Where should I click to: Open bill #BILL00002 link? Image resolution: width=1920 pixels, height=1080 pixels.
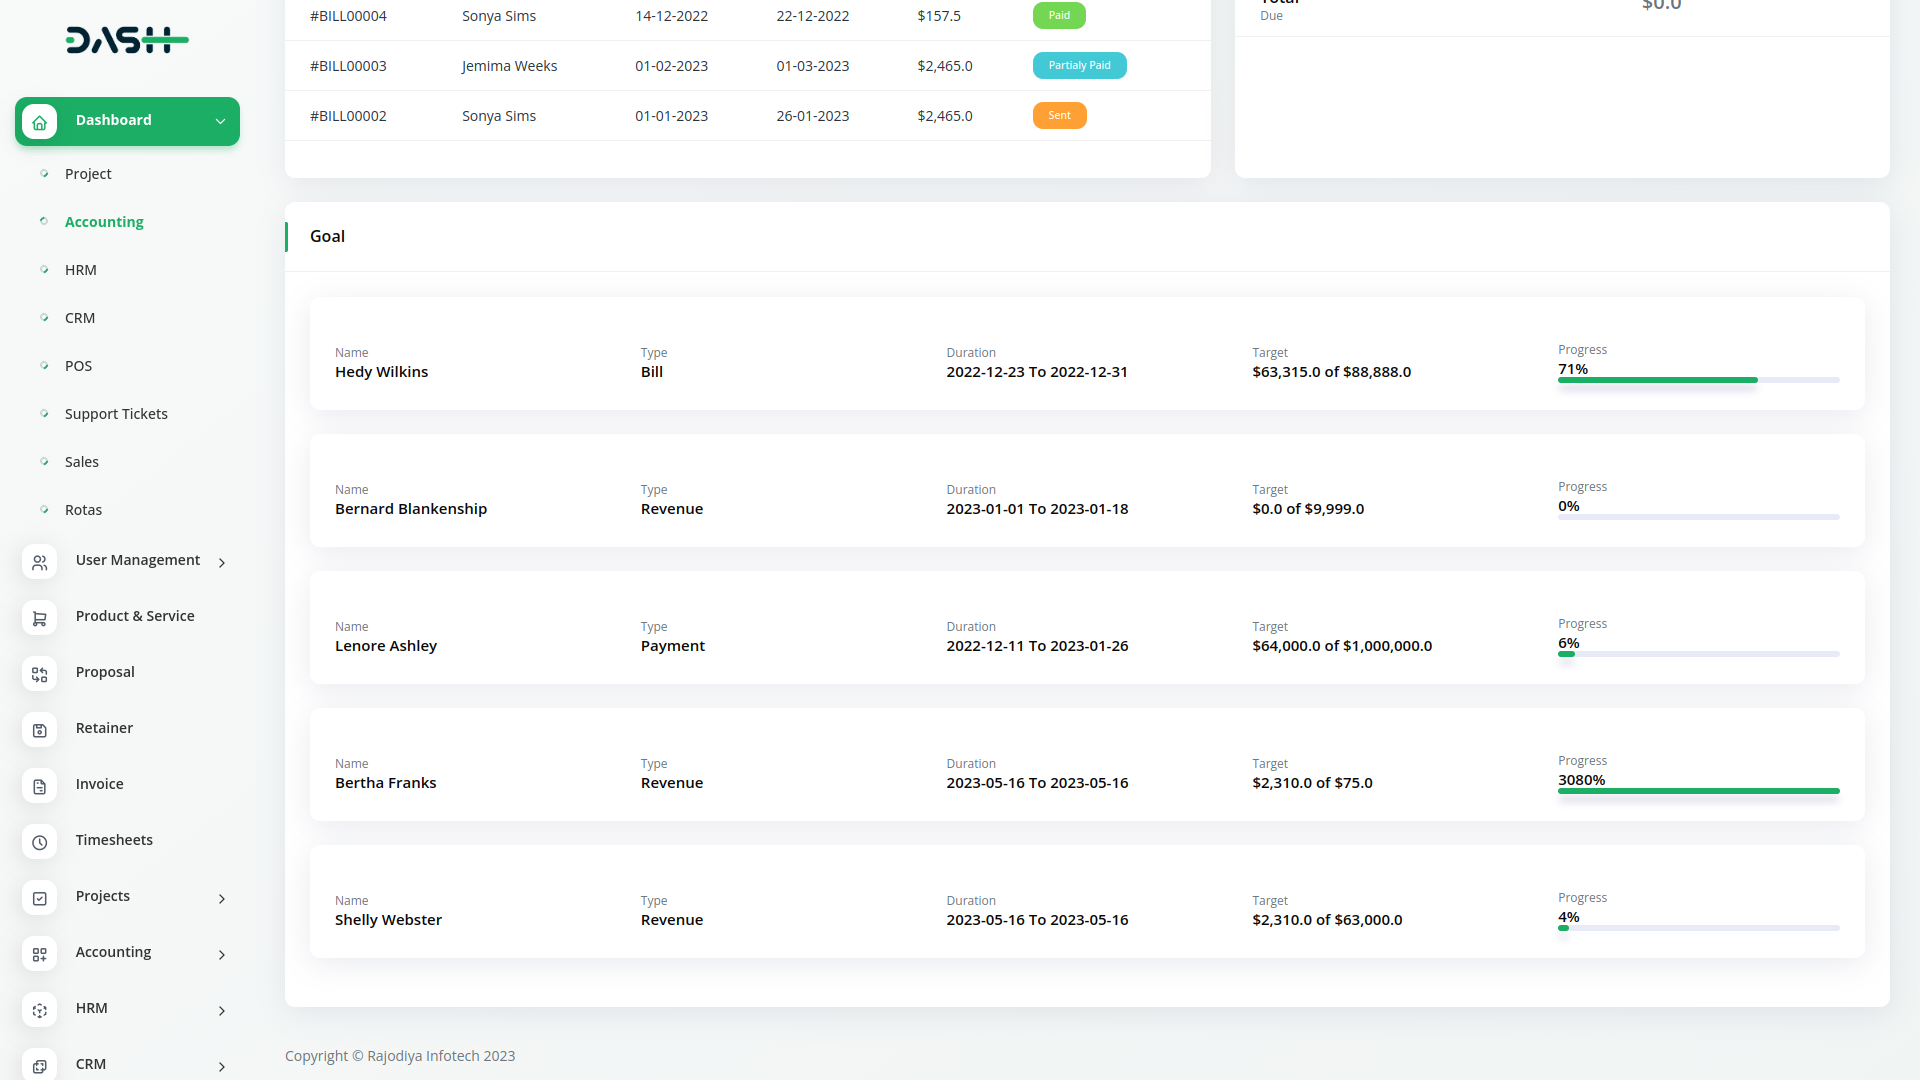click(x=348, y=116)
